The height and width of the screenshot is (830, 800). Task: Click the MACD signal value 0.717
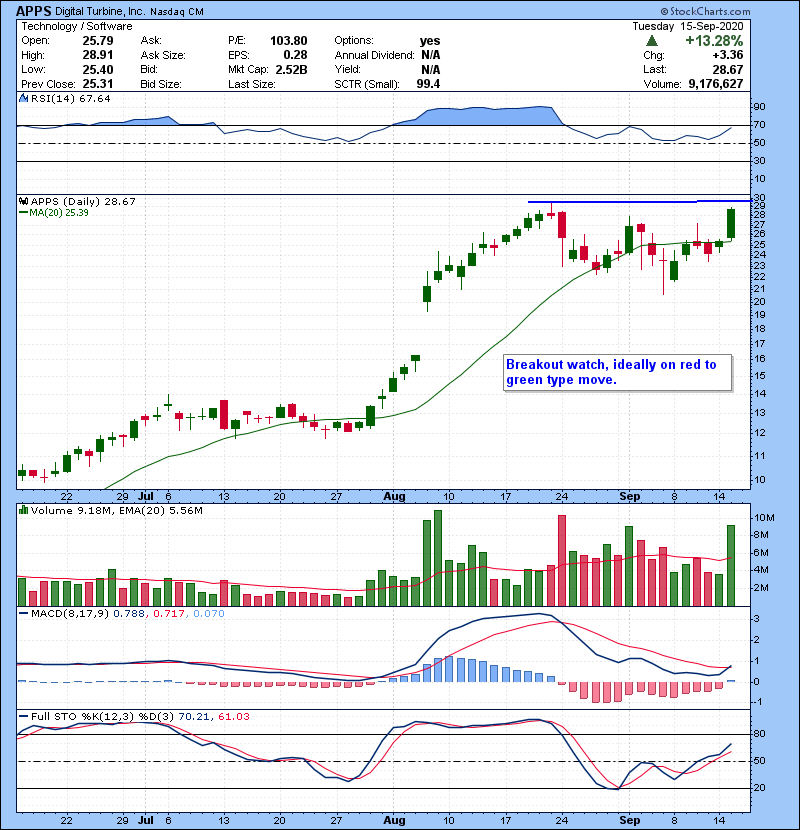tap(169, 614)
